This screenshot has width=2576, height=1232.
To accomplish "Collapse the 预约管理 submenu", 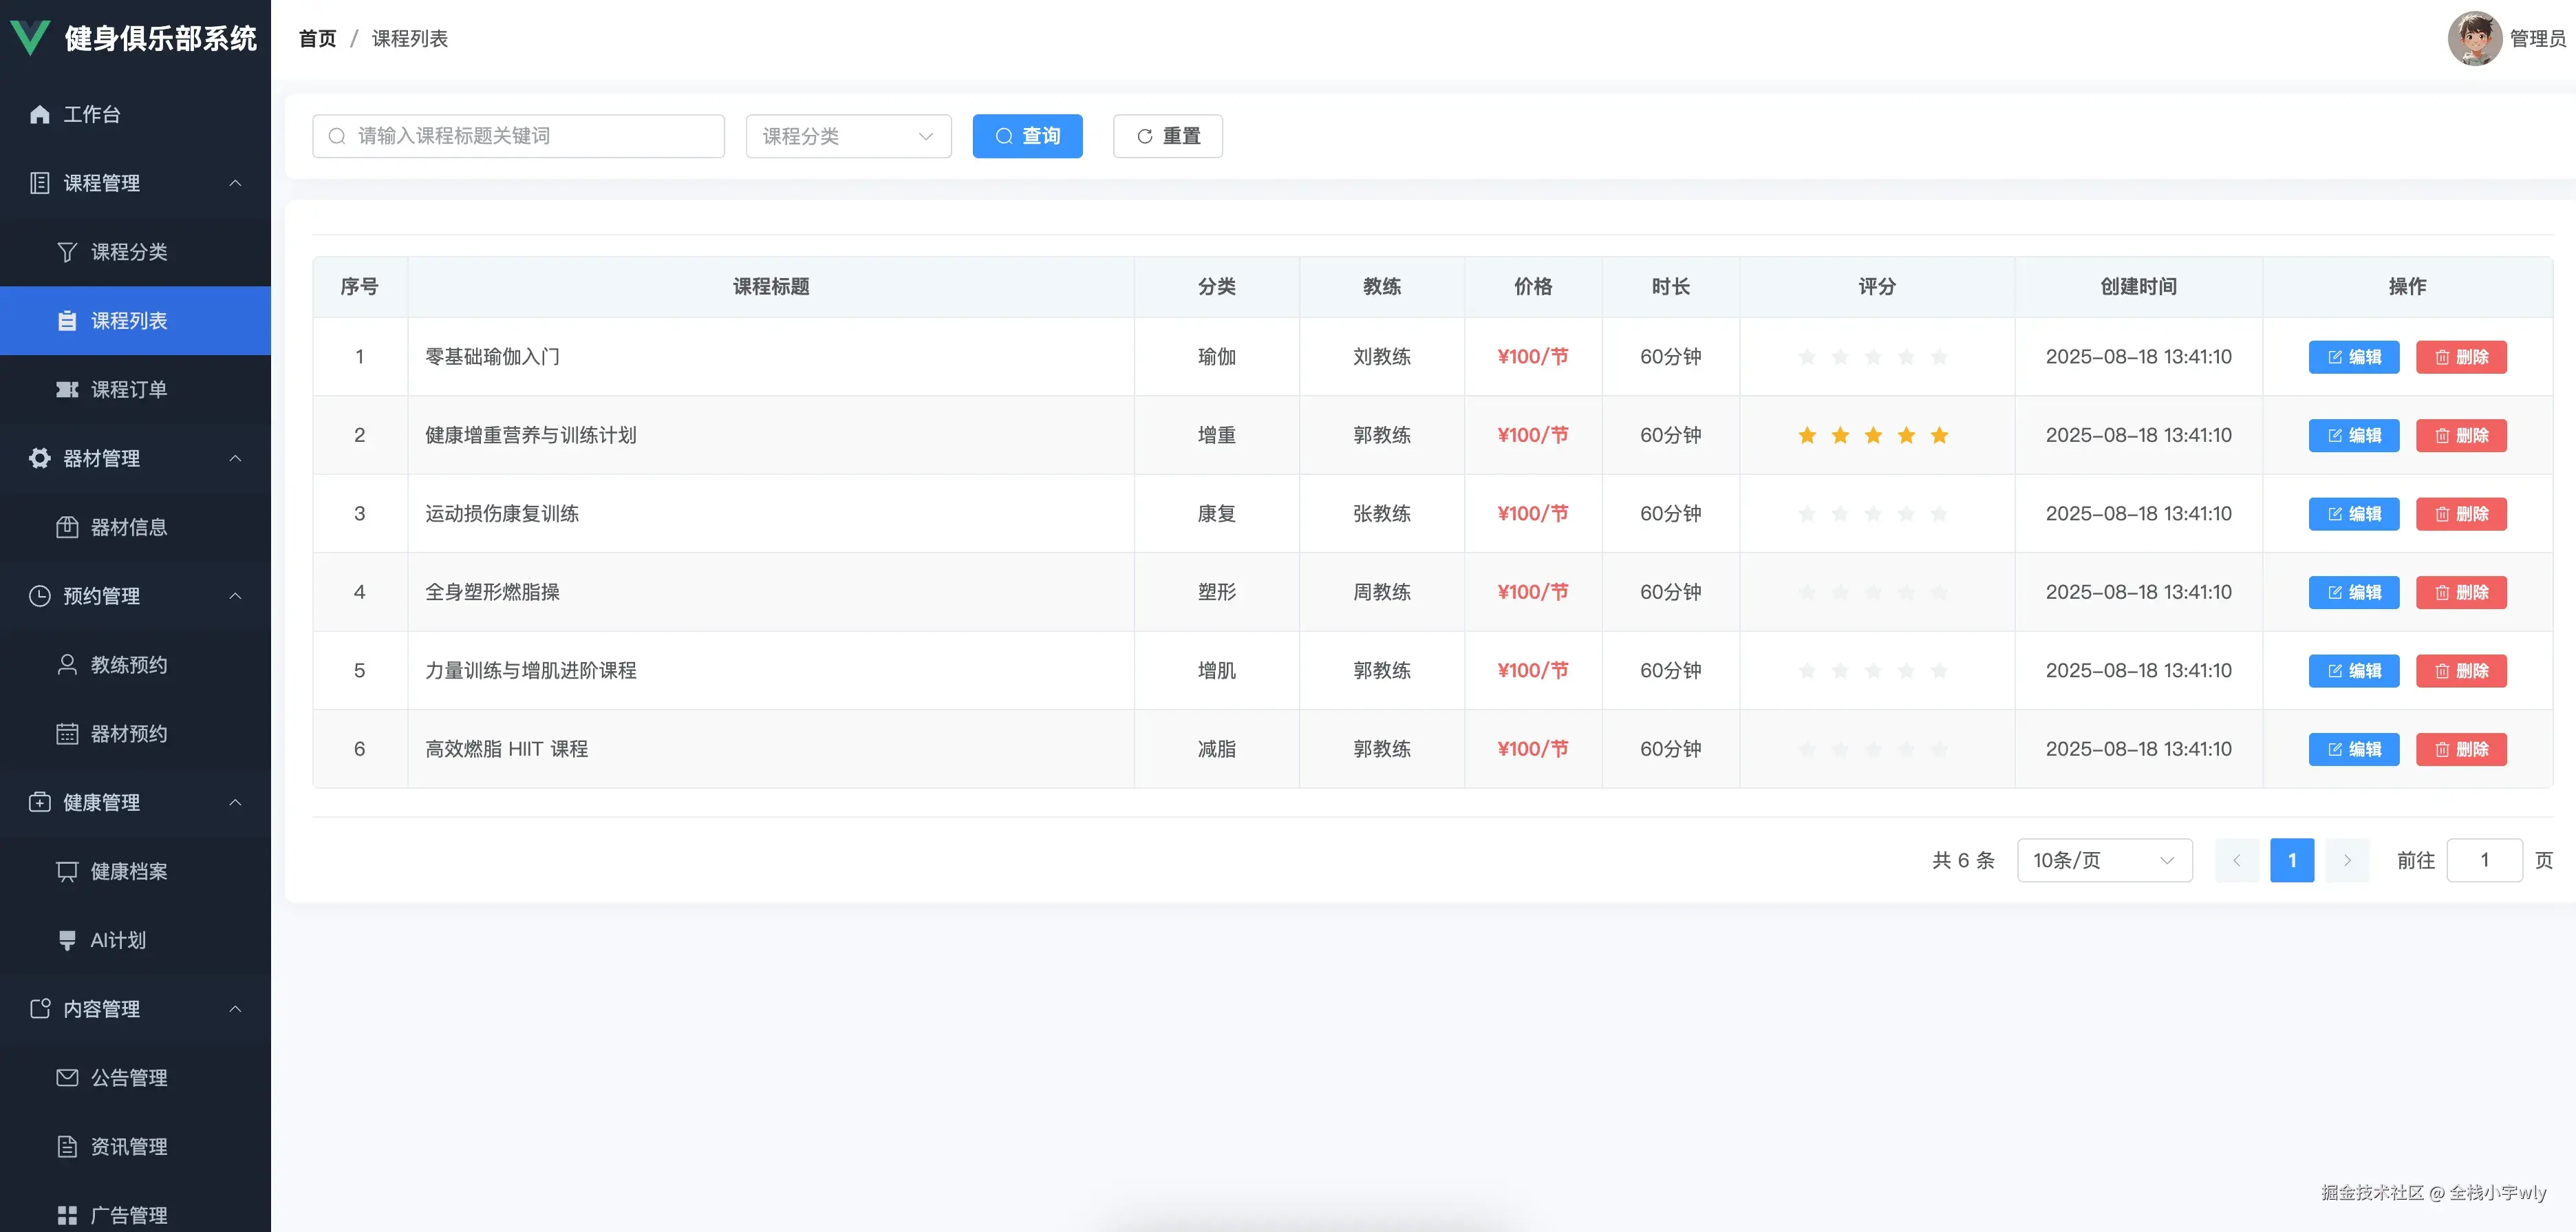I will coord(235,596).
